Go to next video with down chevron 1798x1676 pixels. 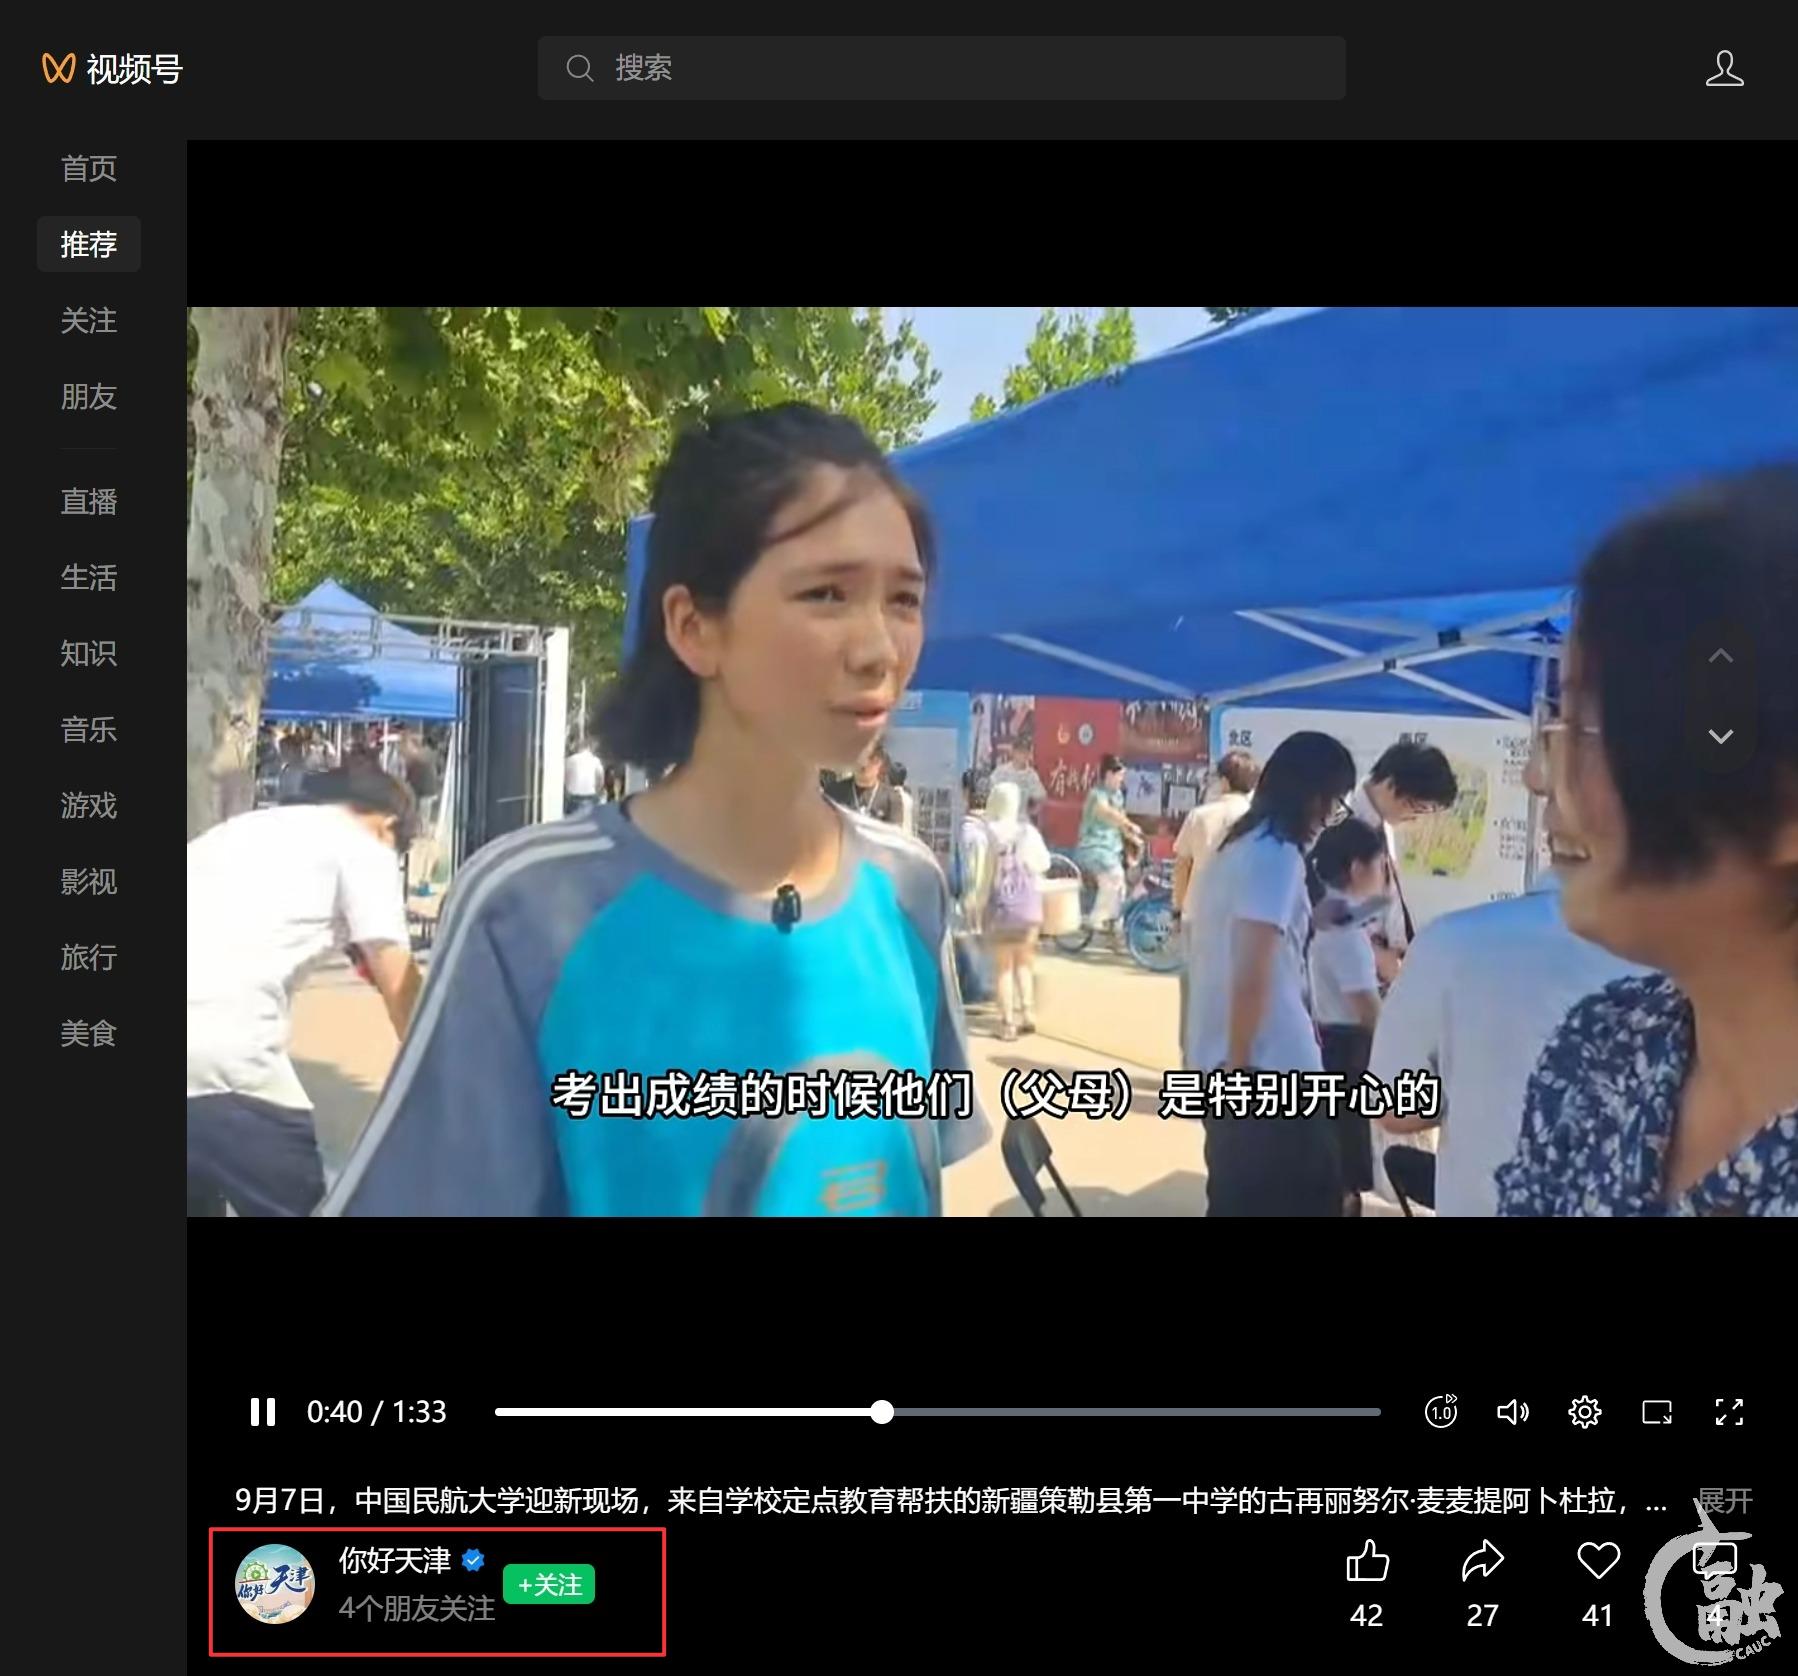tap(1720, 736)
